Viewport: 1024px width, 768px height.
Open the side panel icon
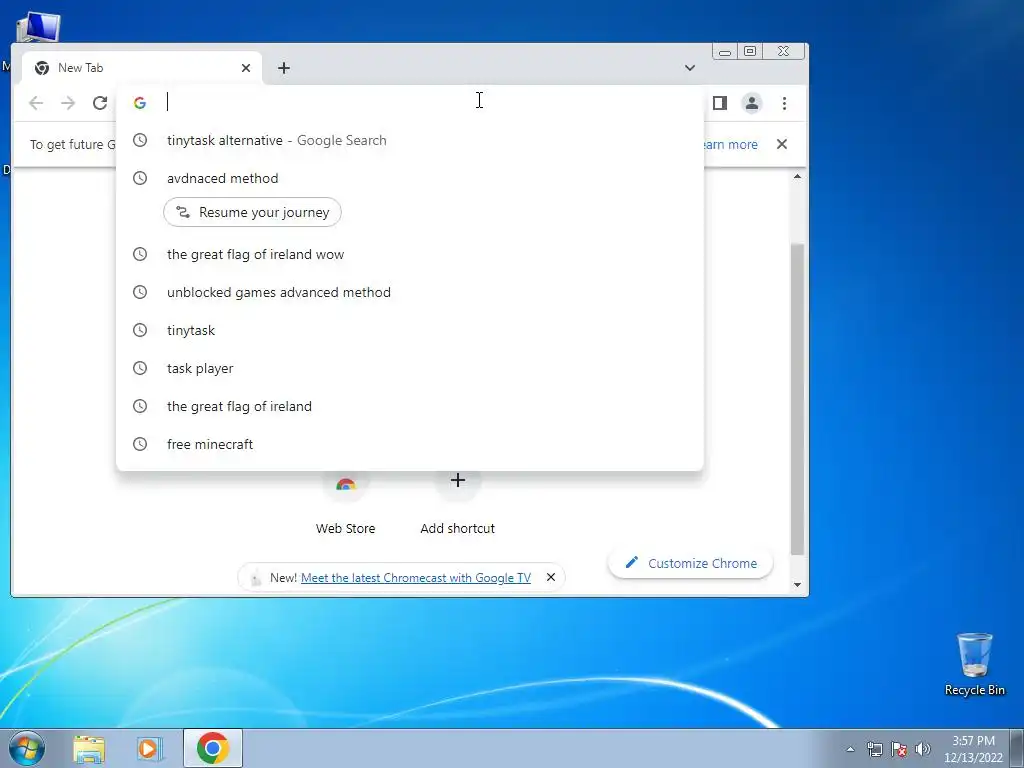pyautogui.click(x=720, y=103)
